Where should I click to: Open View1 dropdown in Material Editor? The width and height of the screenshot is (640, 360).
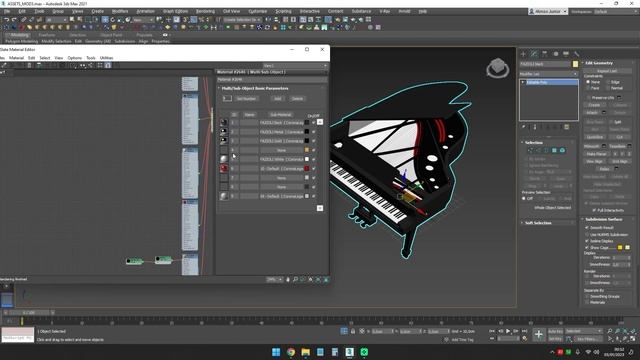[295, 66]
